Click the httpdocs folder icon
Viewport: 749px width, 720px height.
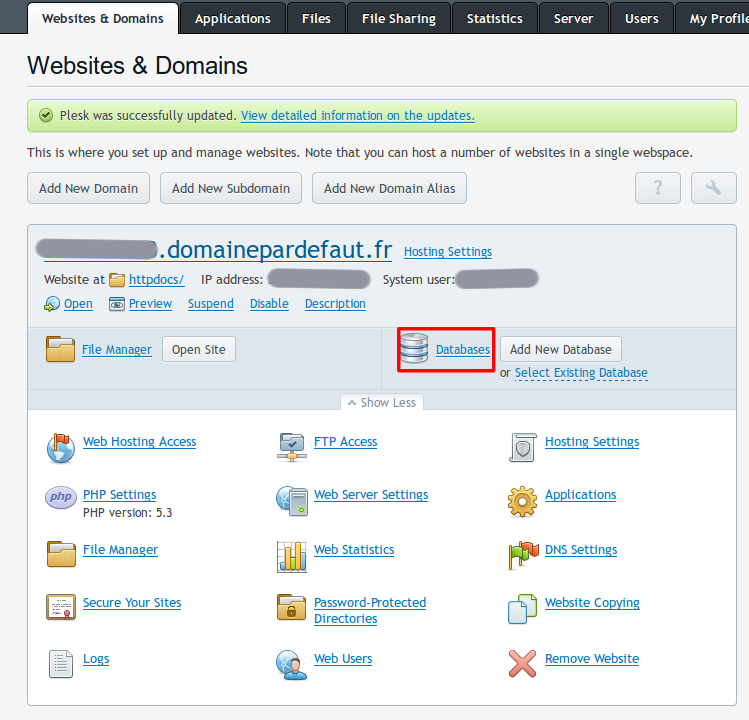117,280
